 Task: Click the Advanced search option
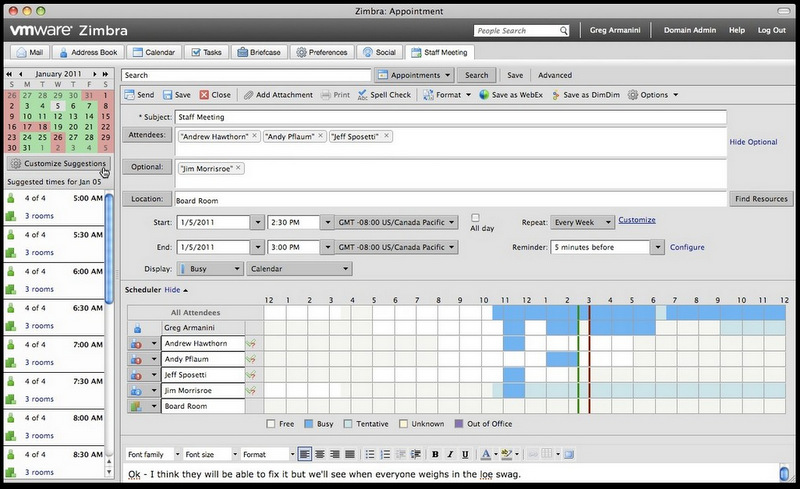(555, 75)
